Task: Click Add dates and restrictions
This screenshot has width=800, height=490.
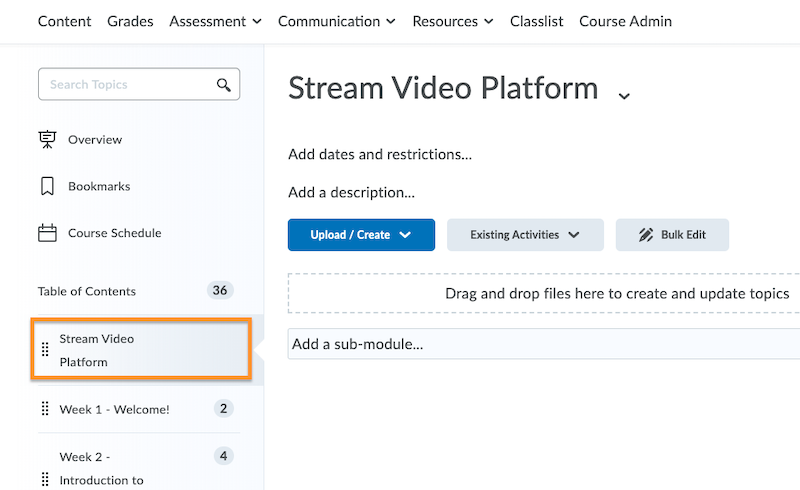Action: 380,155
